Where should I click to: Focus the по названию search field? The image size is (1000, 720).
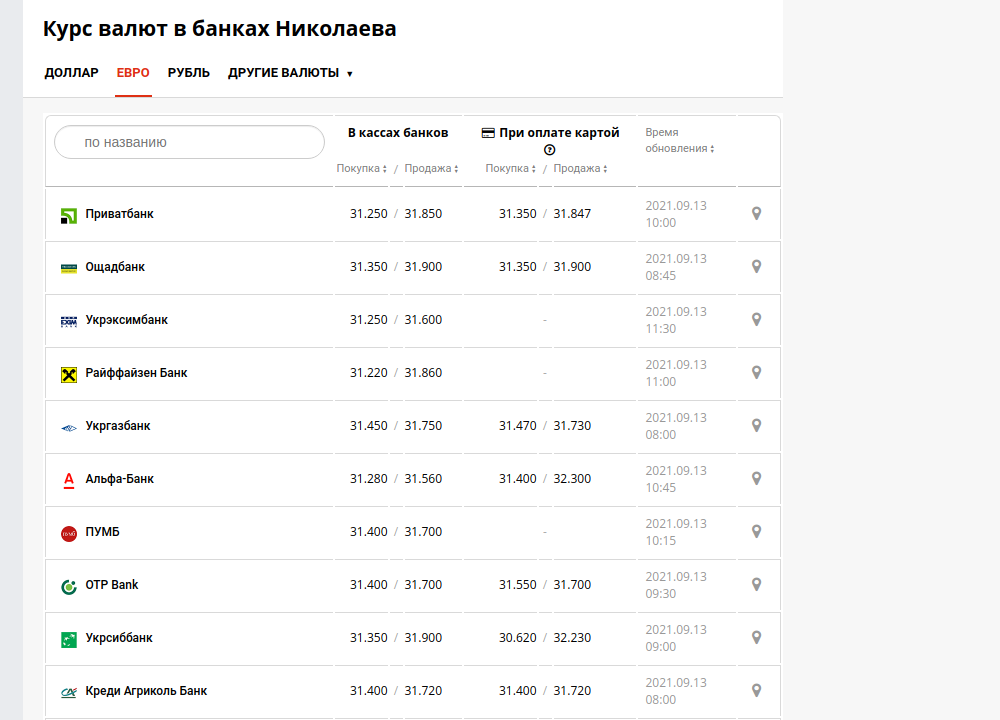[x=189, y=142]
